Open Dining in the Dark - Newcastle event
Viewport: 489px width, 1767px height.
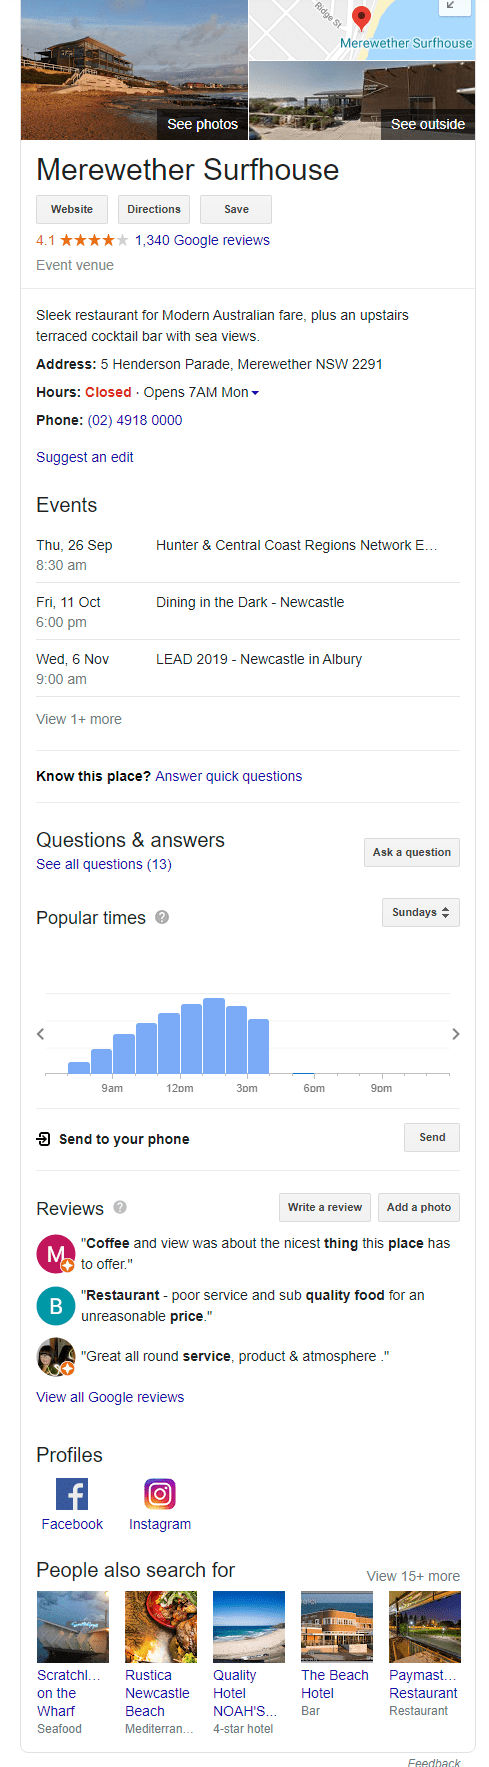(x=250, y=602)
